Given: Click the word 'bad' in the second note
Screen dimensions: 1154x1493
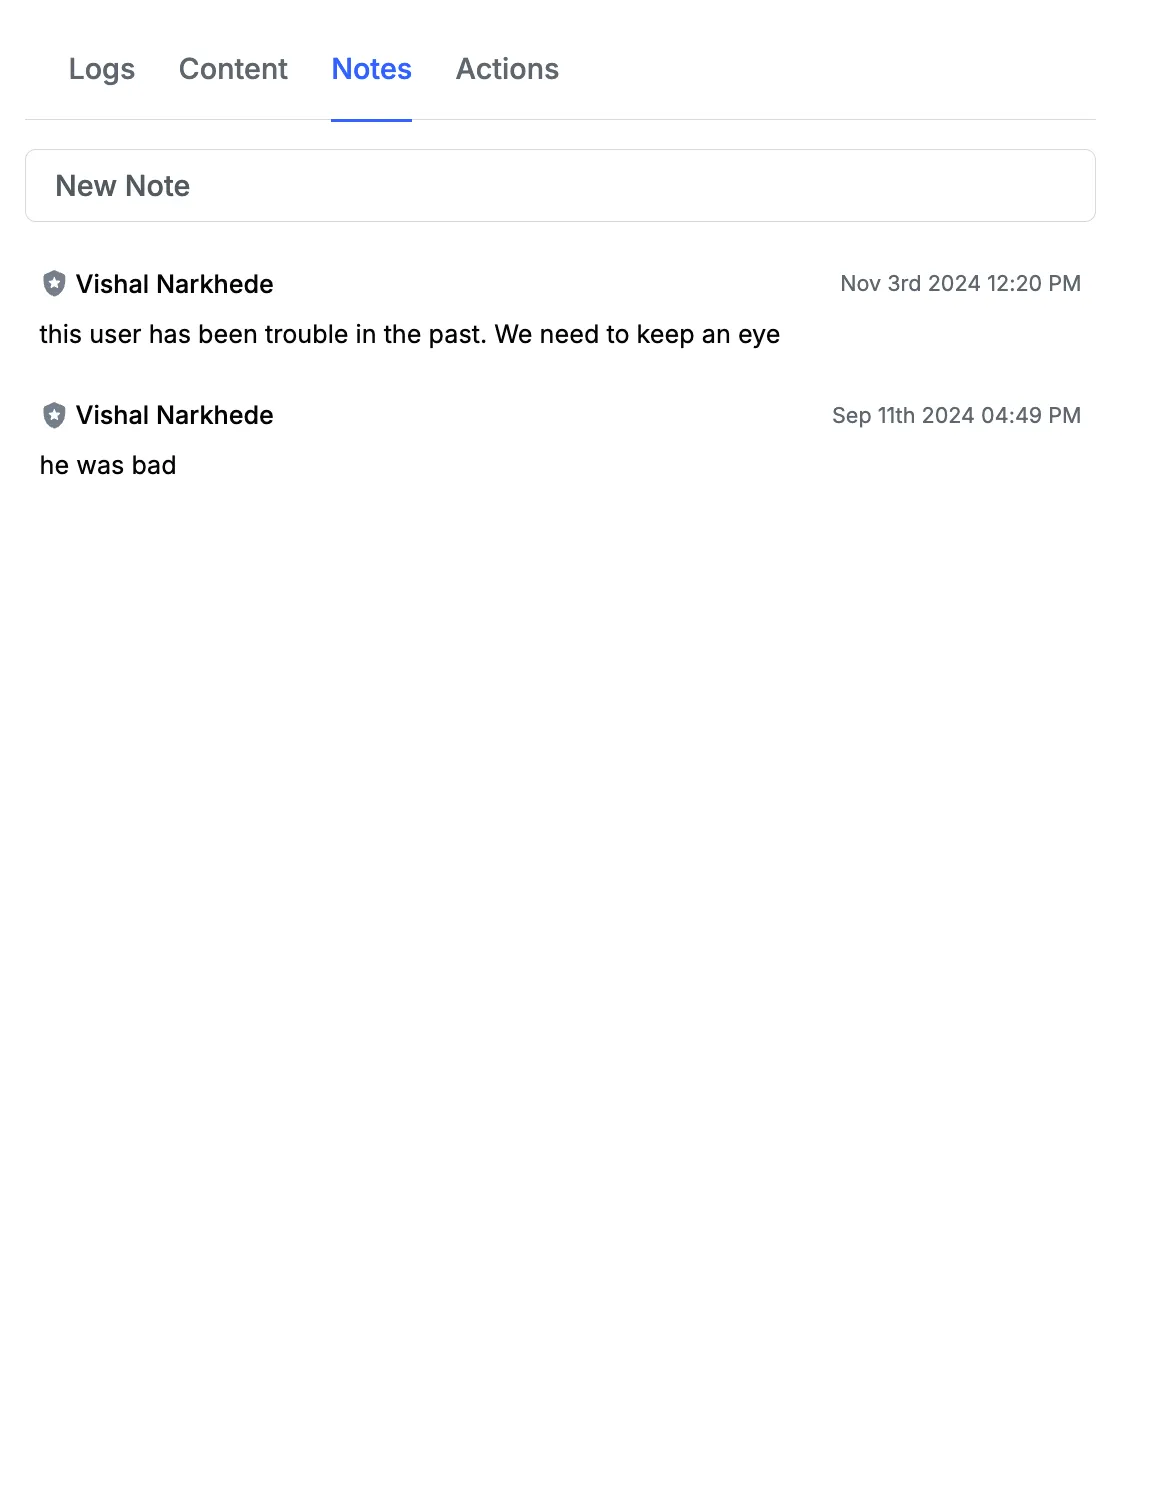Looking at the screenshot, I should click(154, 465).
